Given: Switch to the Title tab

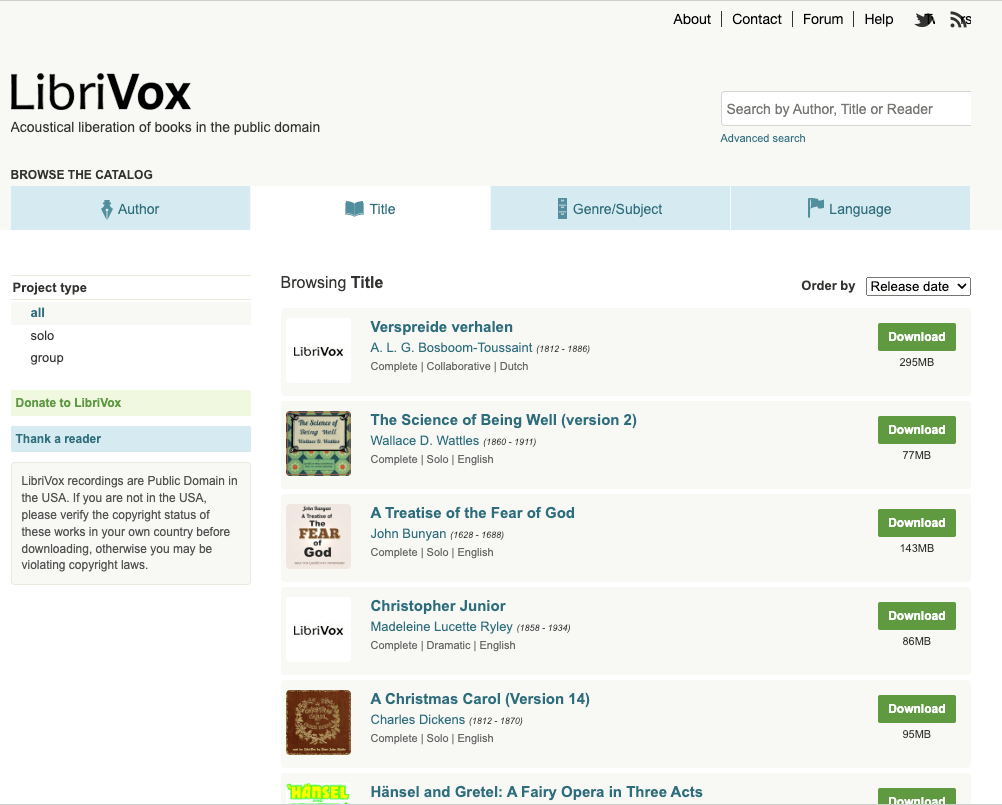Looking at the screenshot, I should pos(371,208).
